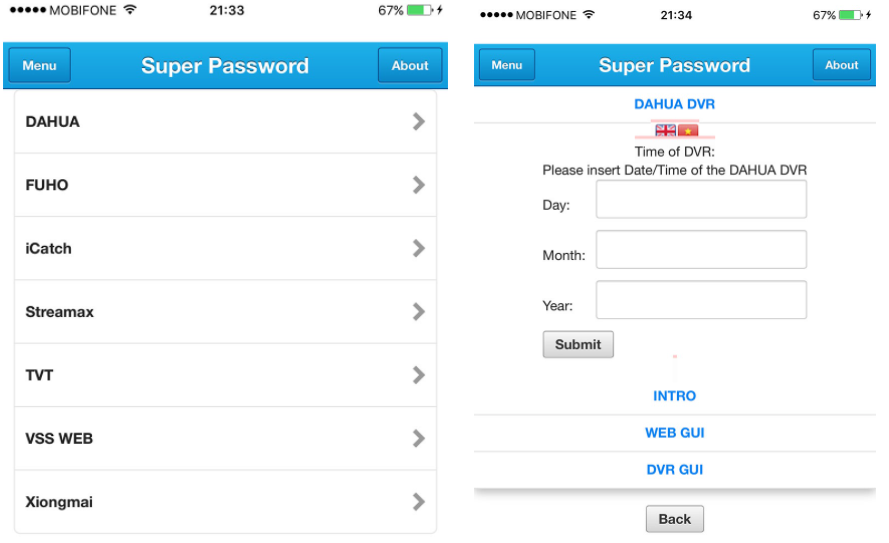Tap the VSS WEB row arrow icon
The height and width of the screenshot is (543, 889).
click(x=419, y=438)
